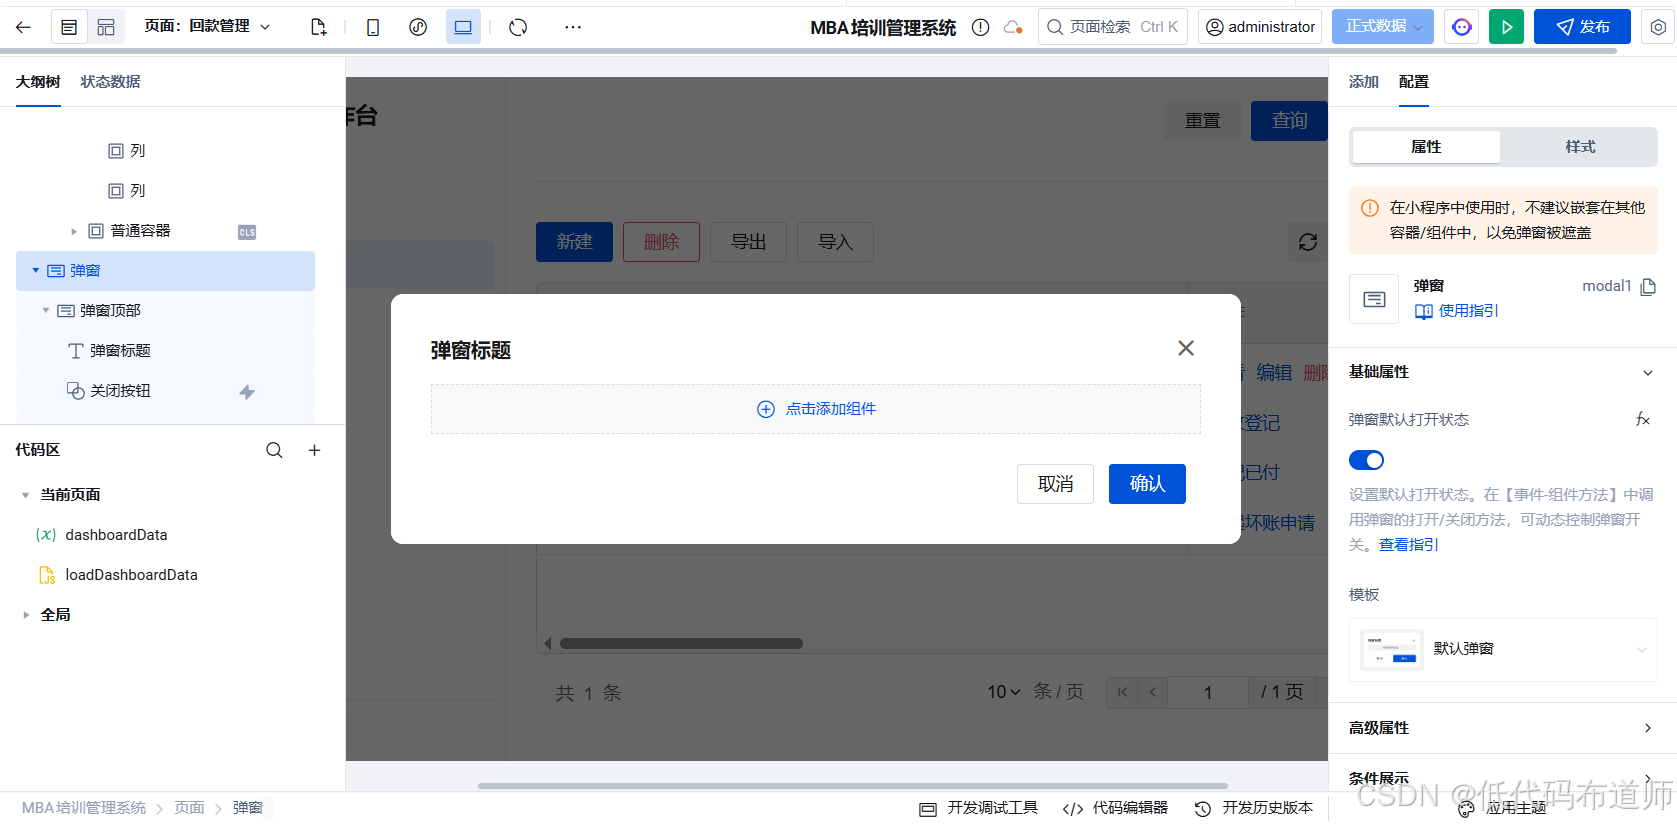Expand the 全局 code section
Image resolution: width=1677 pixels, height=825 pixels.
(x=26, y=615)
